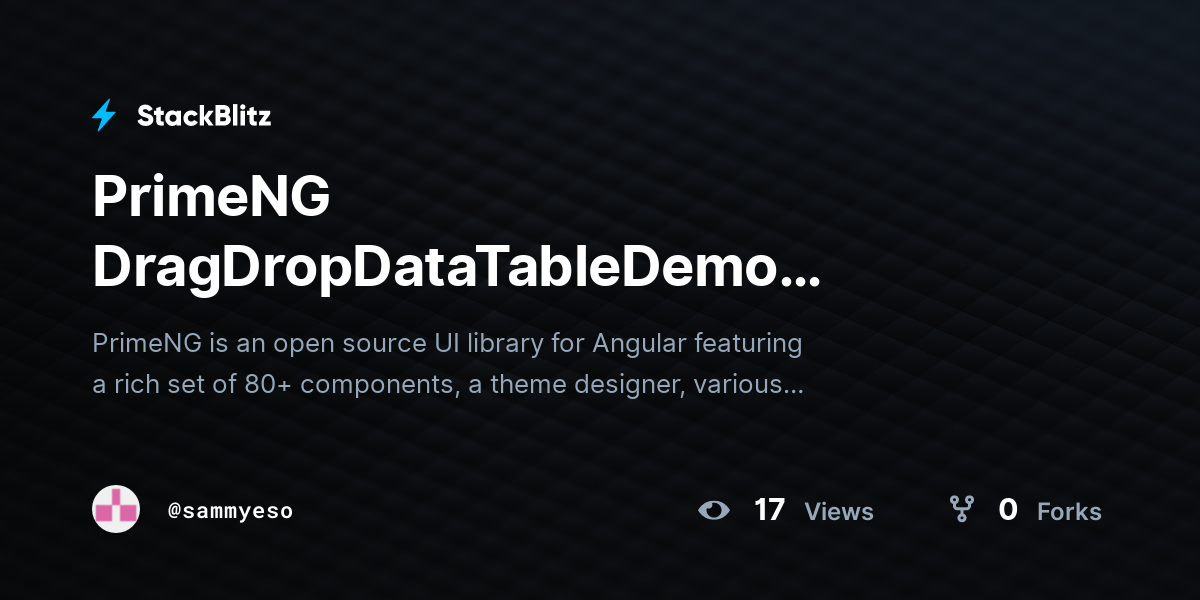Click the 17 views count number
The height and width of the screenshot is (600, 1200).
tap(769, 510)
